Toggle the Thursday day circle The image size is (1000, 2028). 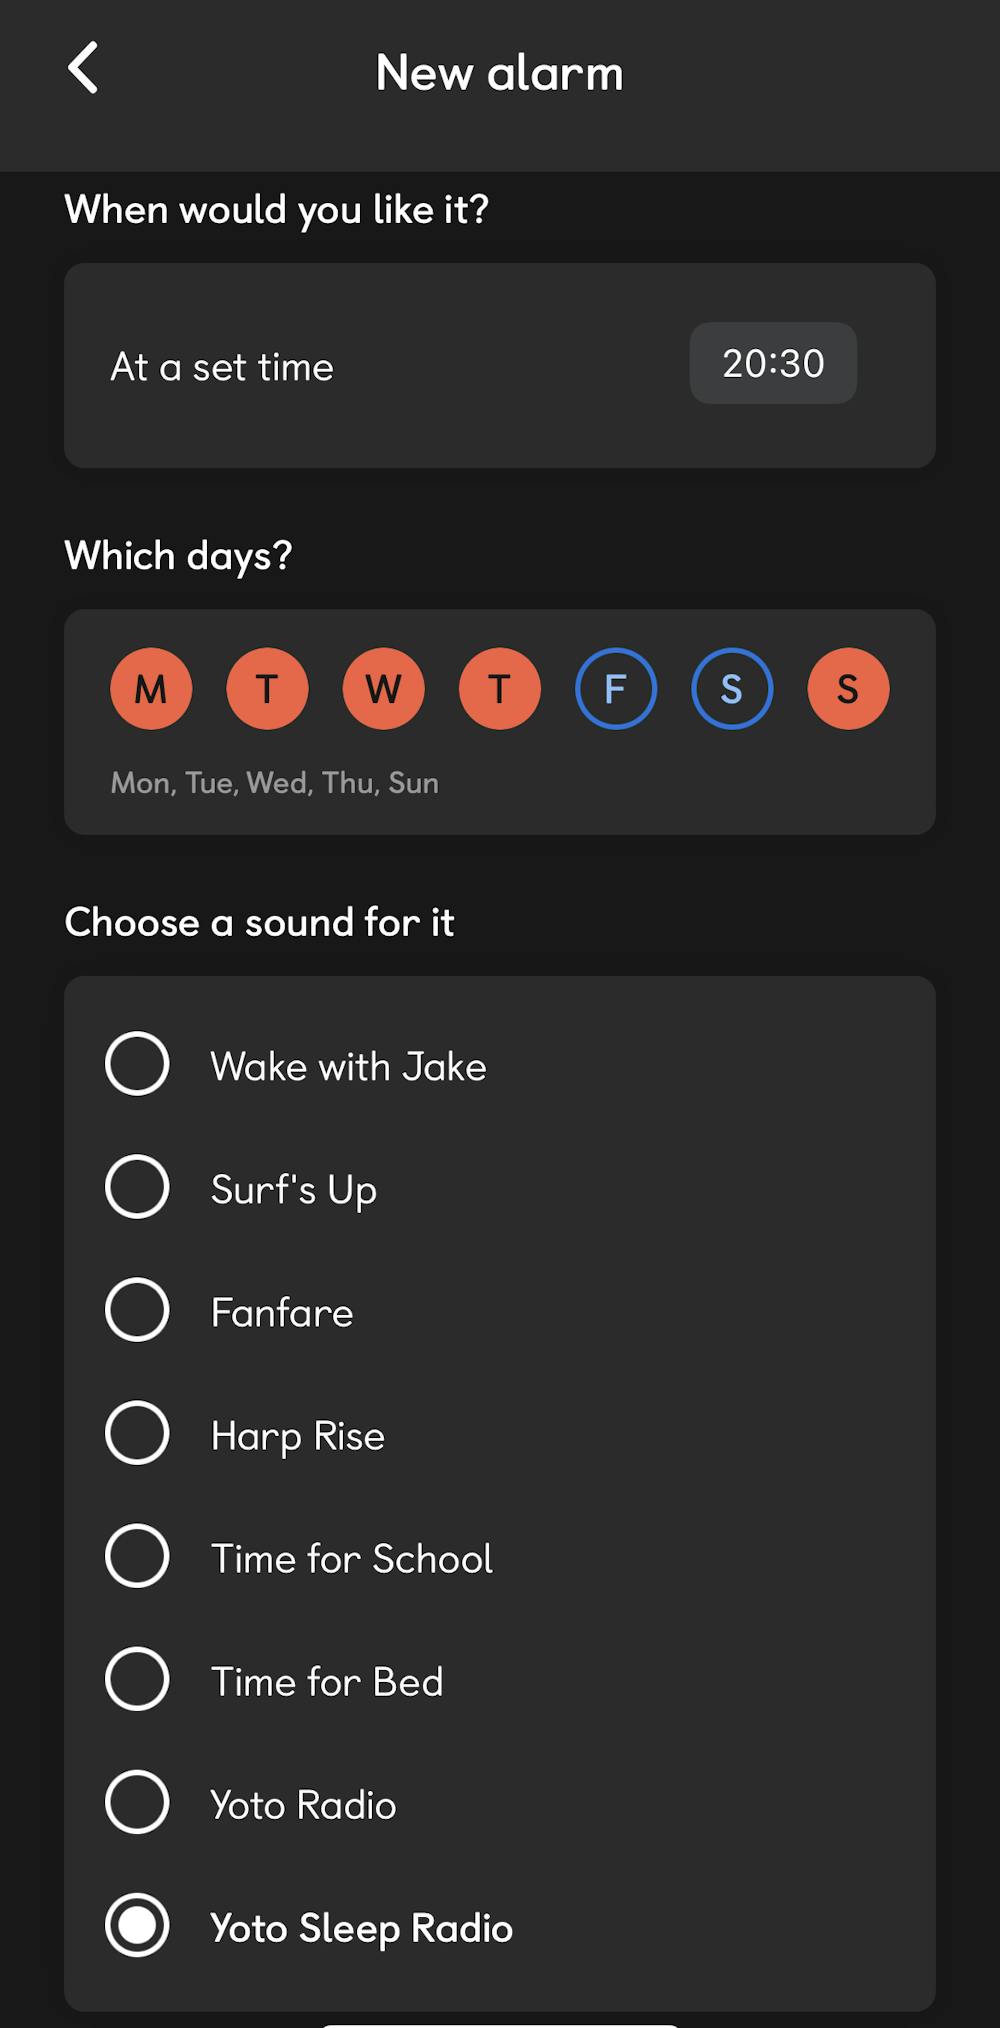click(x=499, y=688)
